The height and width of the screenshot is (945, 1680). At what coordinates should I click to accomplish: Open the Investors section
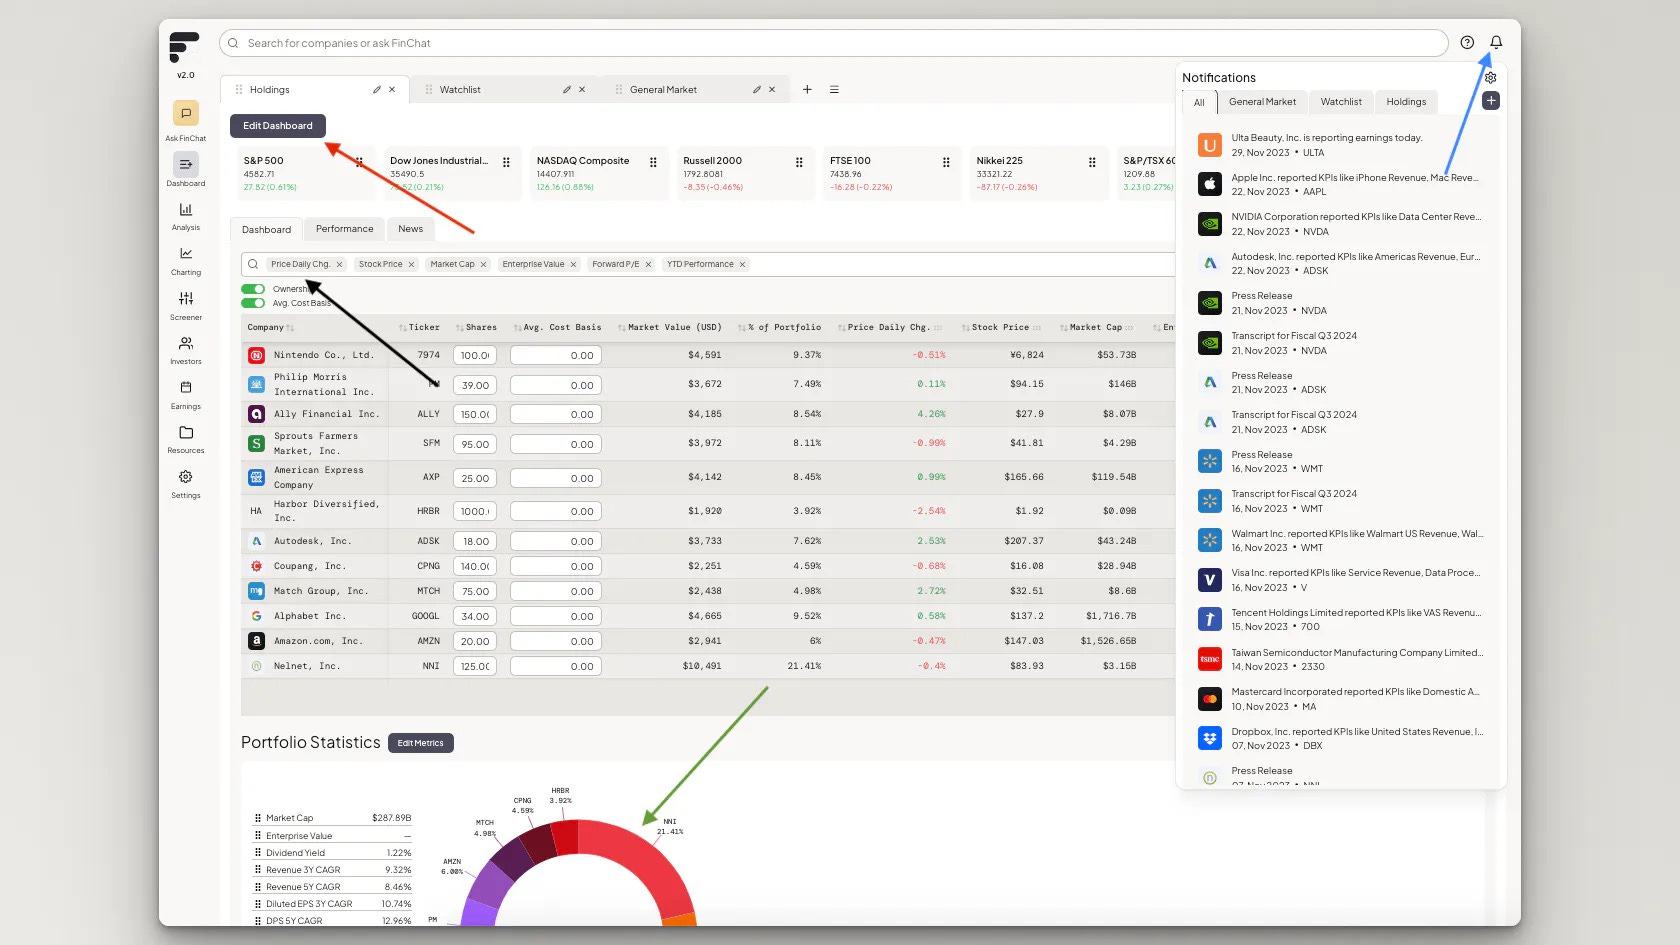(185, 350)
